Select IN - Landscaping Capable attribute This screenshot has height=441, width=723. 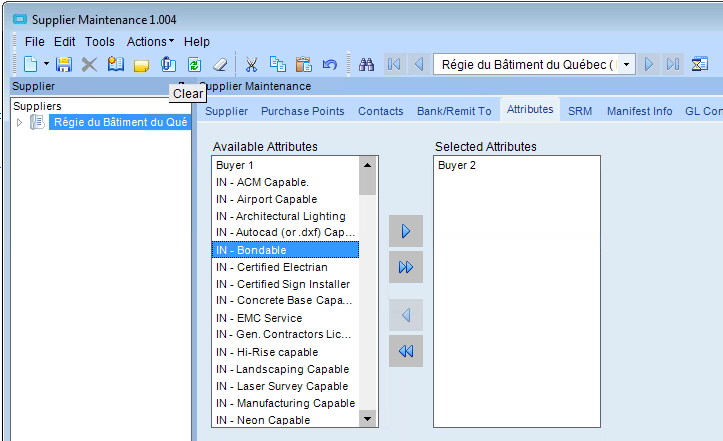pyautogui.click(x=285, y=369)
